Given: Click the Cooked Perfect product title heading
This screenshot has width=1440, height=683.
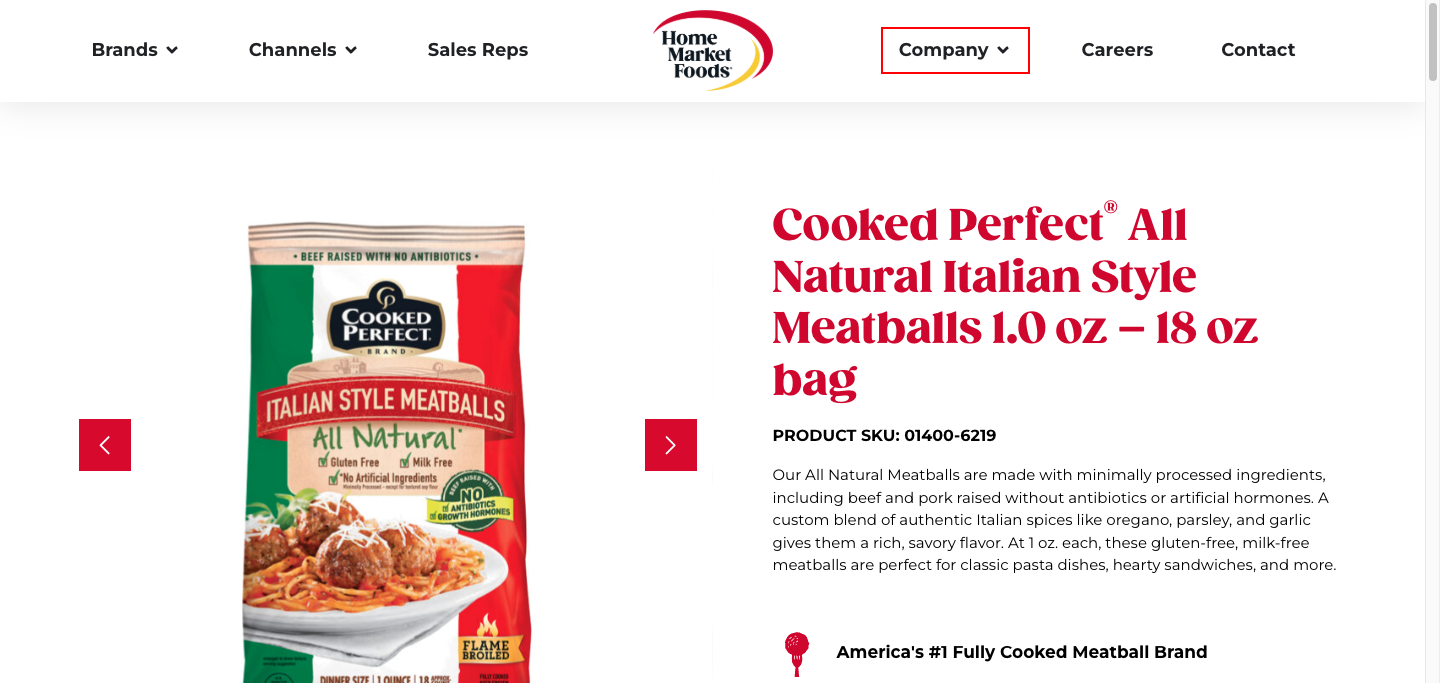Looking at the screenshot, I should click(1015, 301).
